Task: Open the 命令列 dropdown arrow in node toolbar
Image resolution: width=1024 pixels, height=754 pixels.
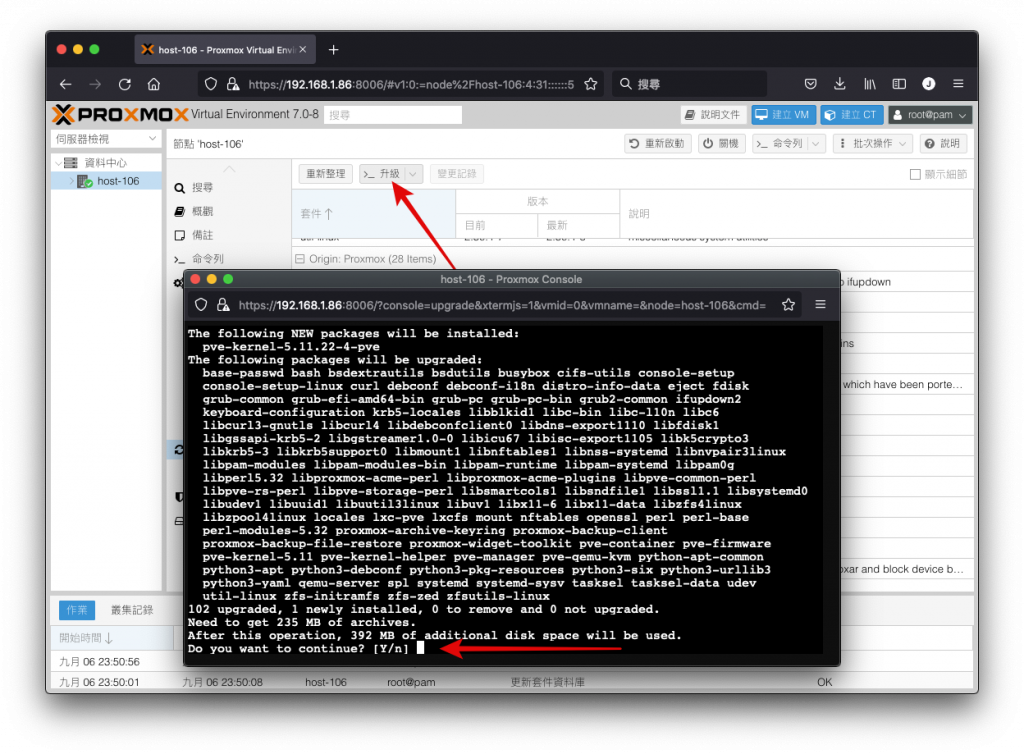Action: (x=816, y=144)
